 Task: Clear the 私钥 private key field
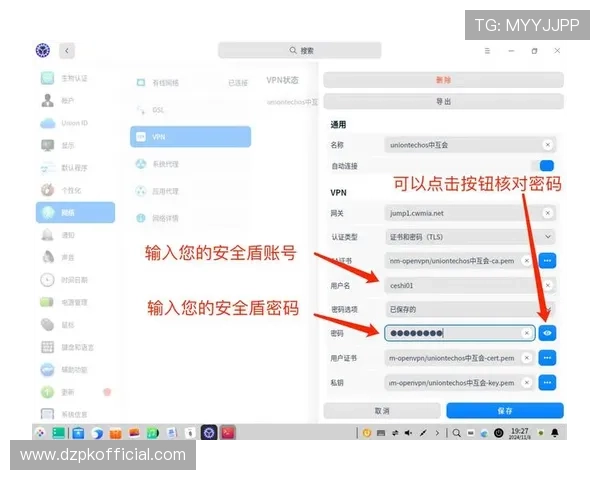(527, 382)
